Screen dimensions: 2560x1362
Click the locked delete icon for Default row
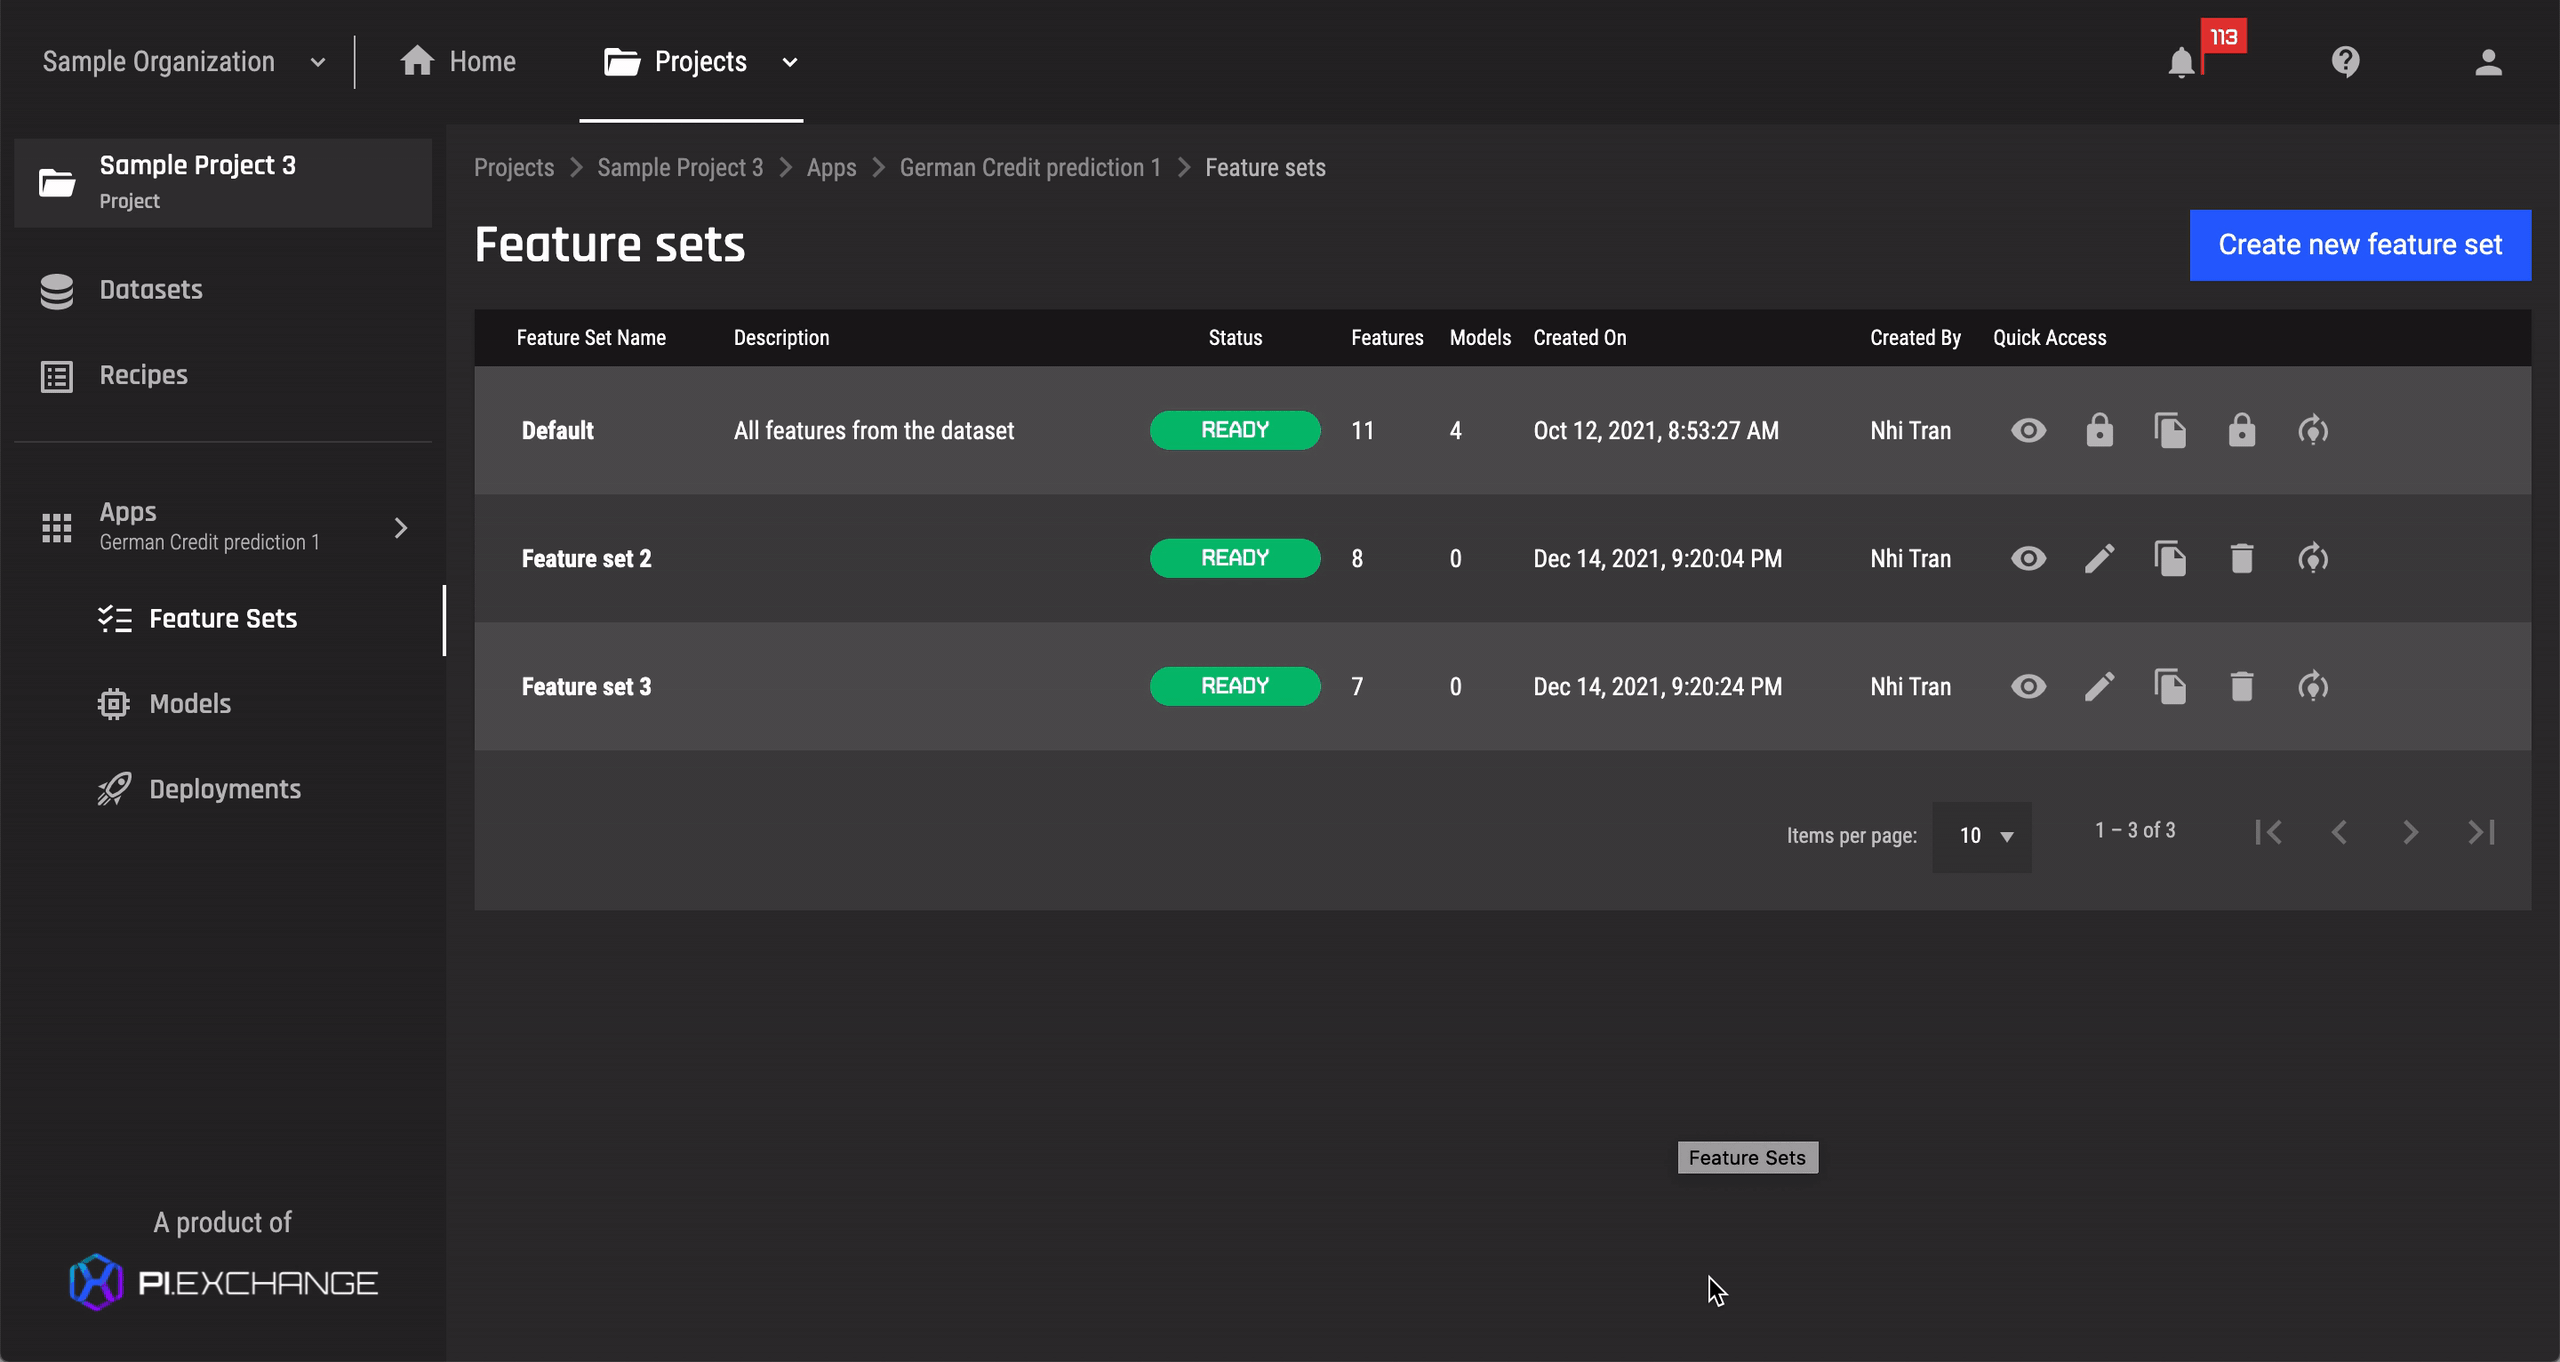tap(2242, 430)
